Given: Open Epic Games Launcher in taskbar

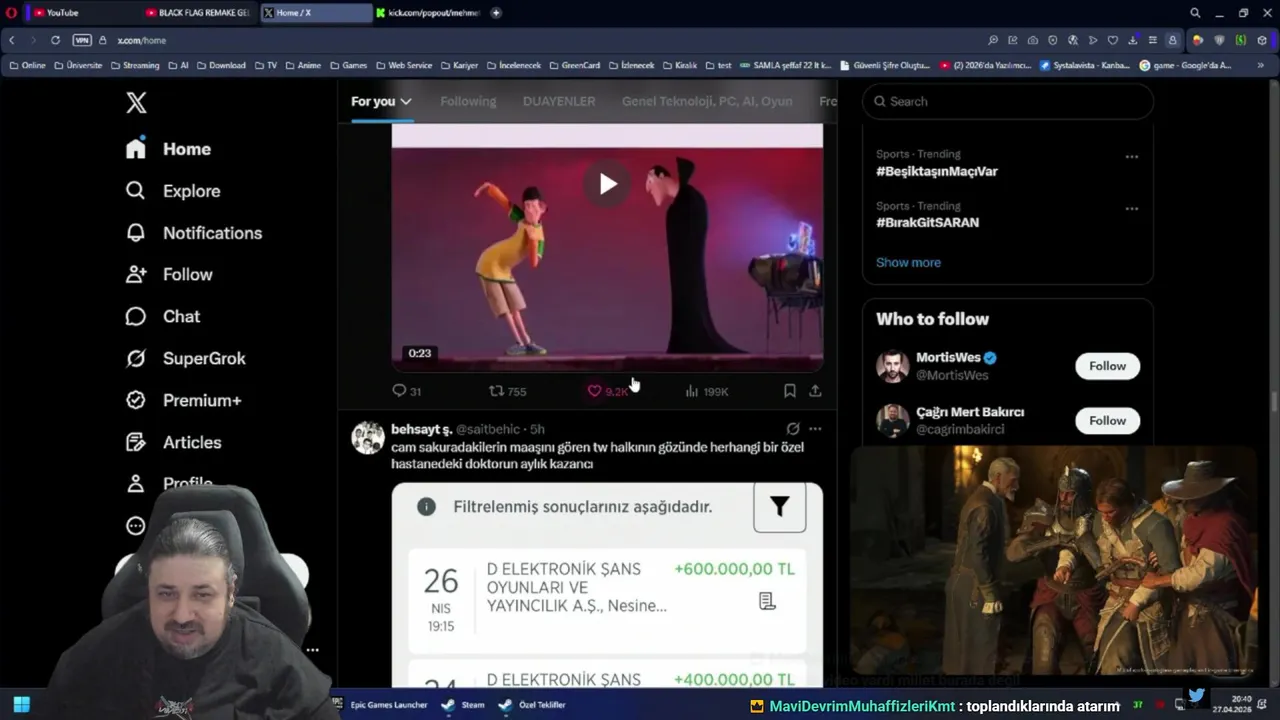Looking at the screenshot, I should 379,705.
